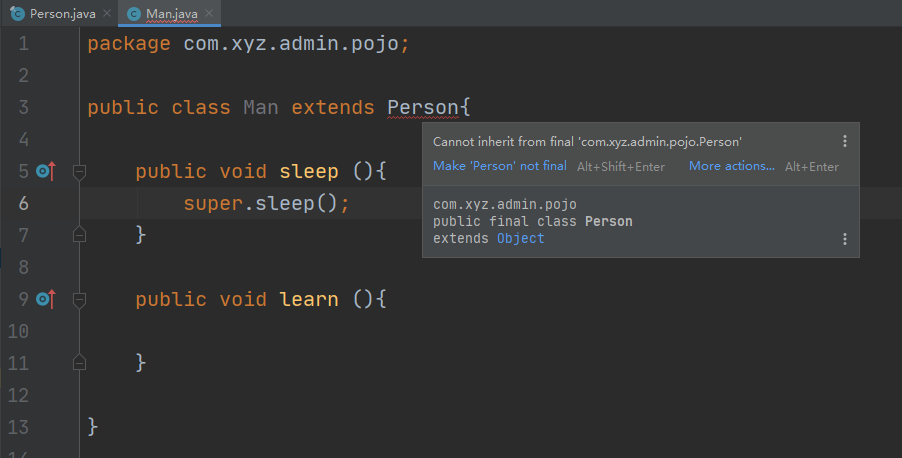Click overriding method gutter icon beside sleep

(46, 171)
